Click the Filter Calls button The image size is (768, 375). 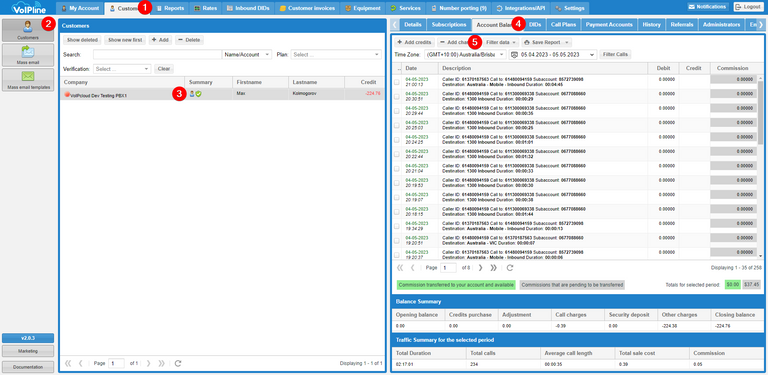pyautogui.click(x=616, y=55)
